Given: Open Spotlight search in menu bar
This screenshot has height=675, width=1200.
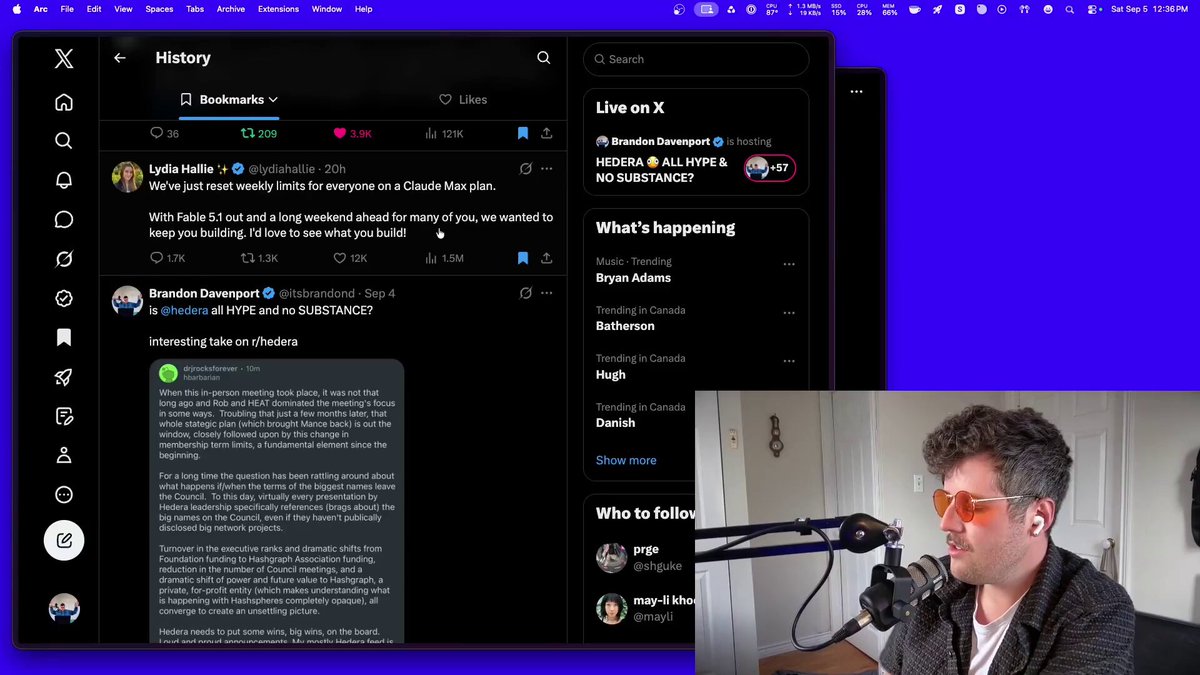Looking at the screenshot, I should 1069,9.
